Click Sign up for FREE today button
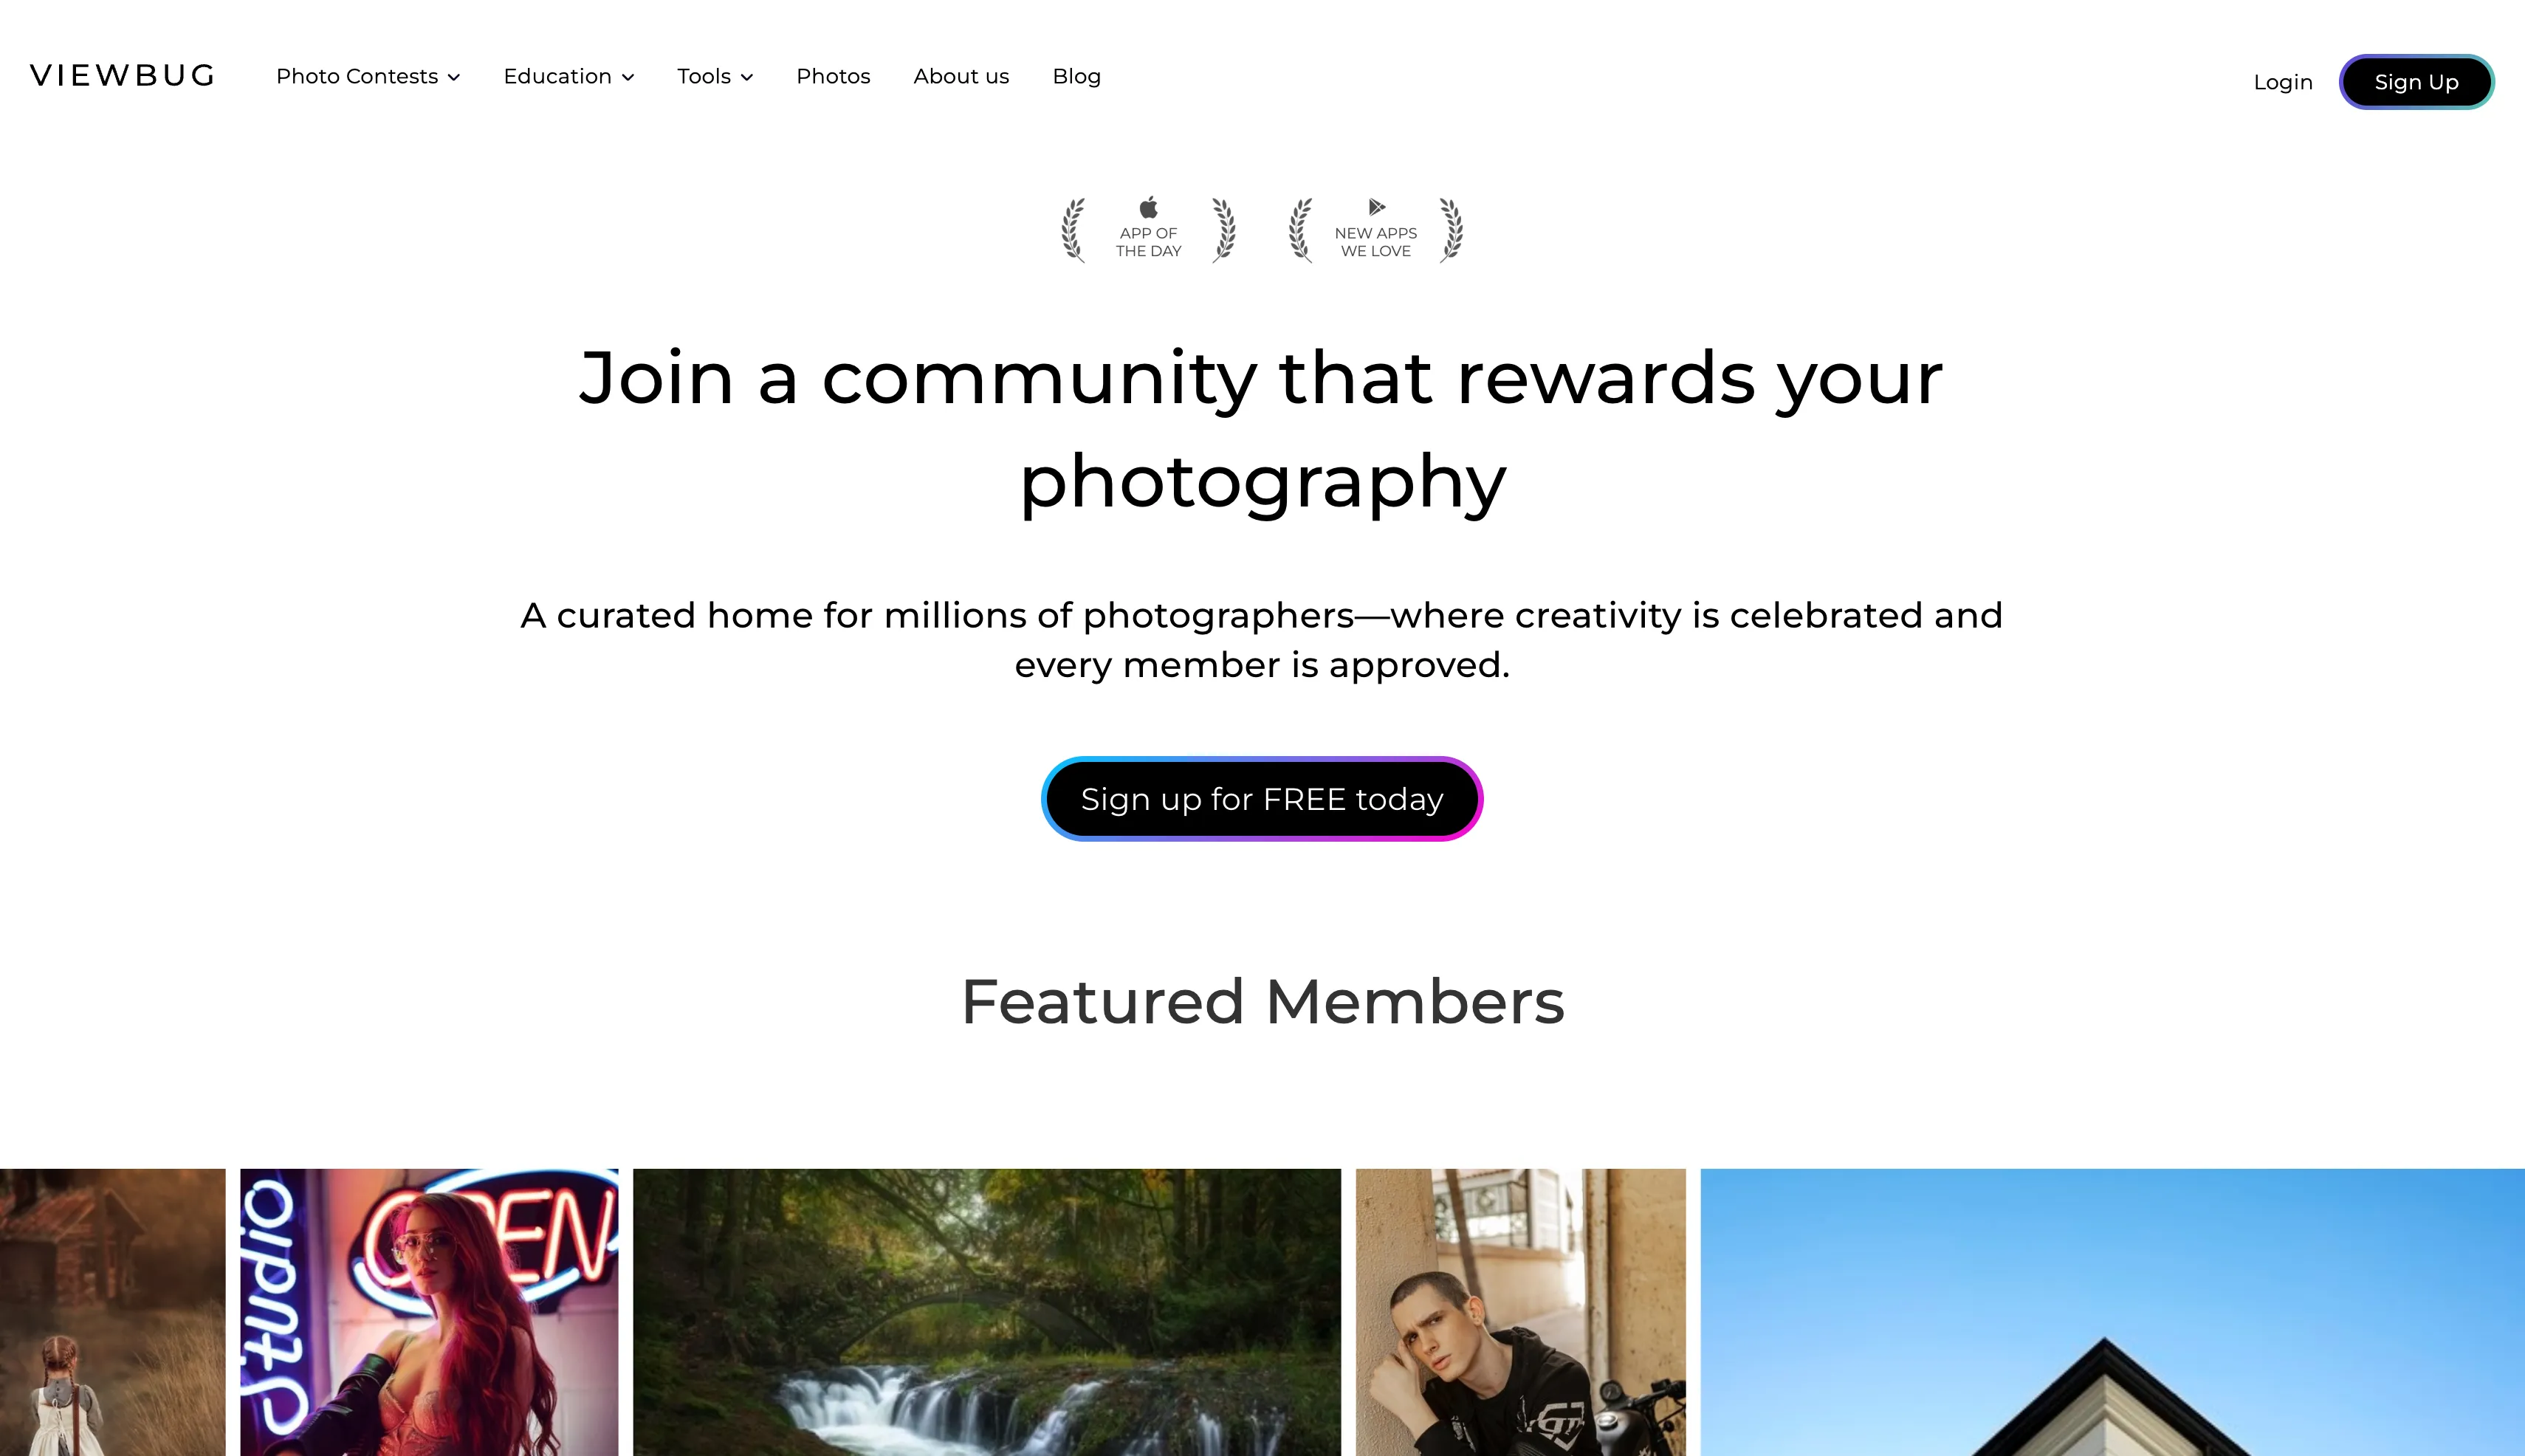Image resolution: width=2525 pixels, height=1456 pixels. pyautogui.click(x=1262, y=799)
